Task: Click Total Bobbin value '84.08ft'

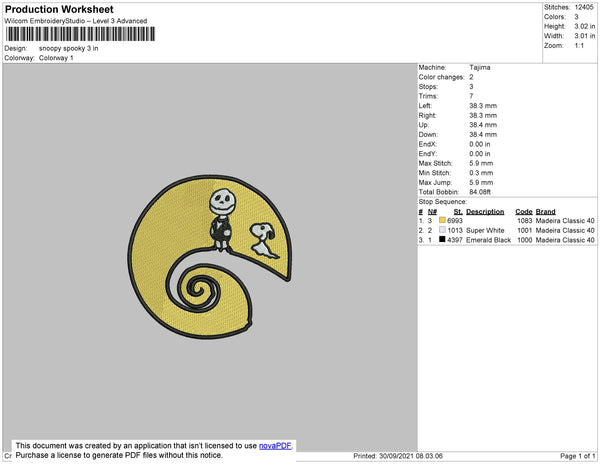Action: 480,192
